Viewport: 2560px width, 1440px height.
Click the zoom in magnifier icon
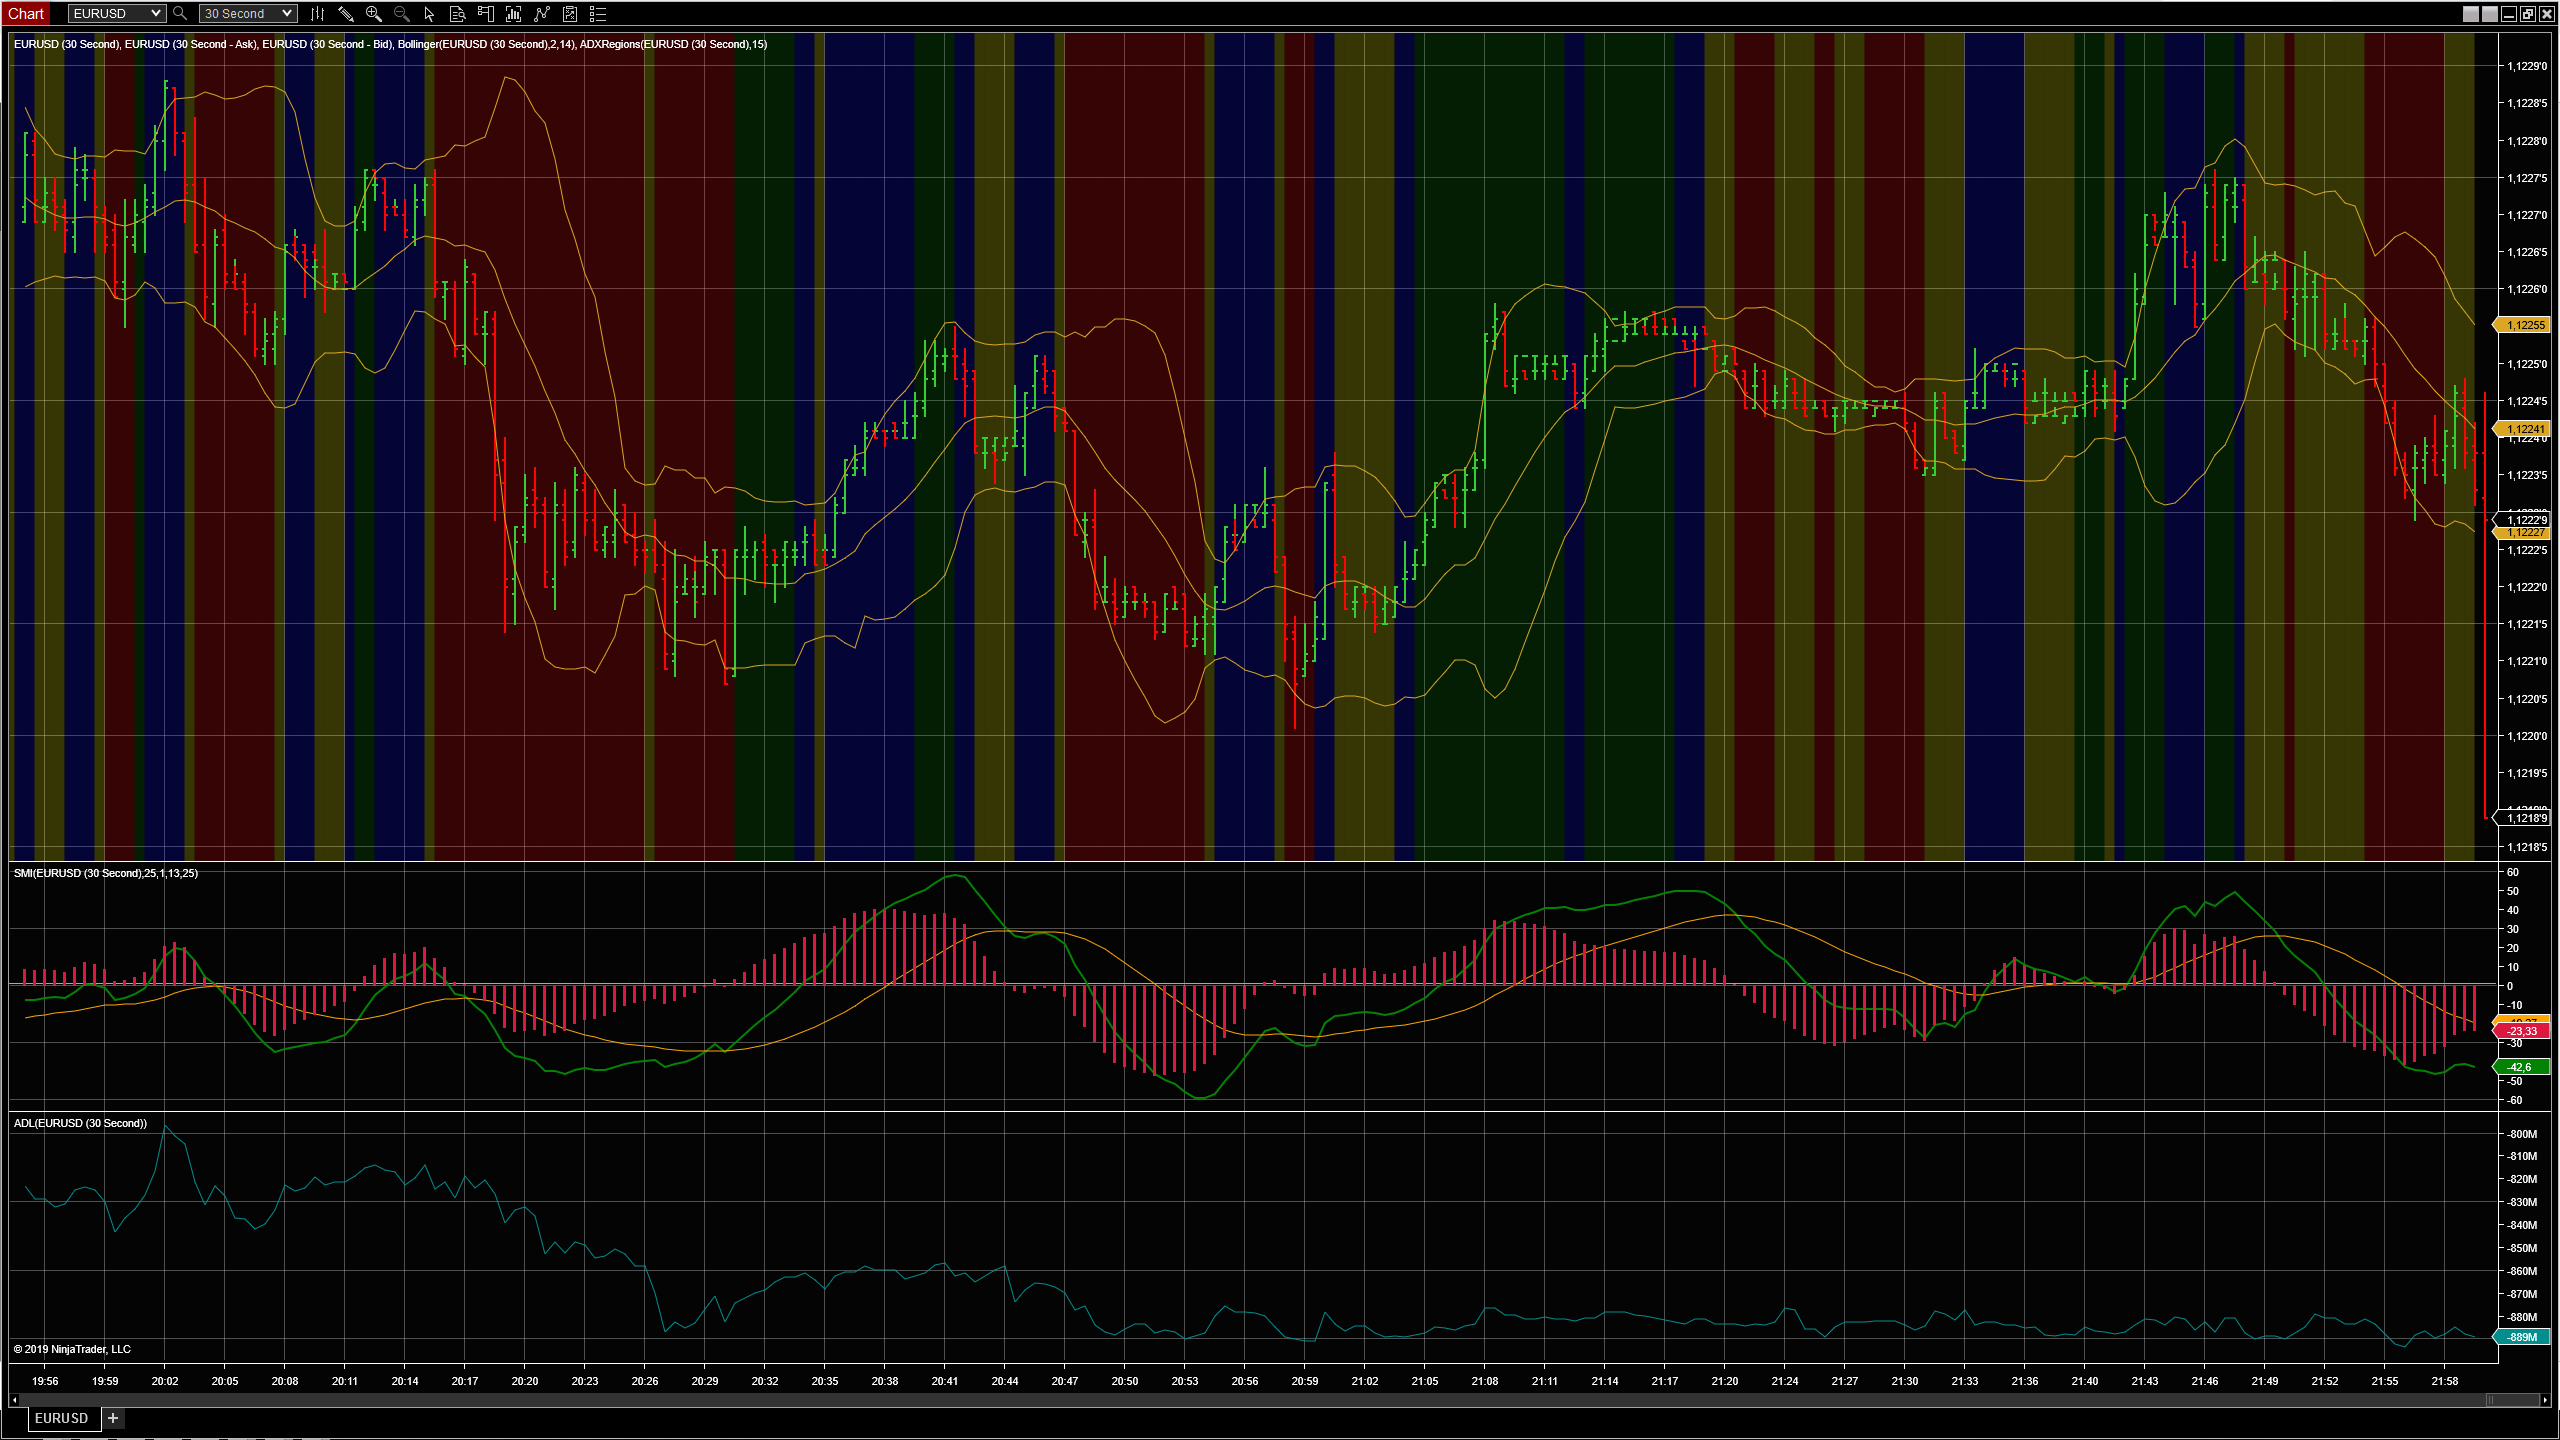373,14
